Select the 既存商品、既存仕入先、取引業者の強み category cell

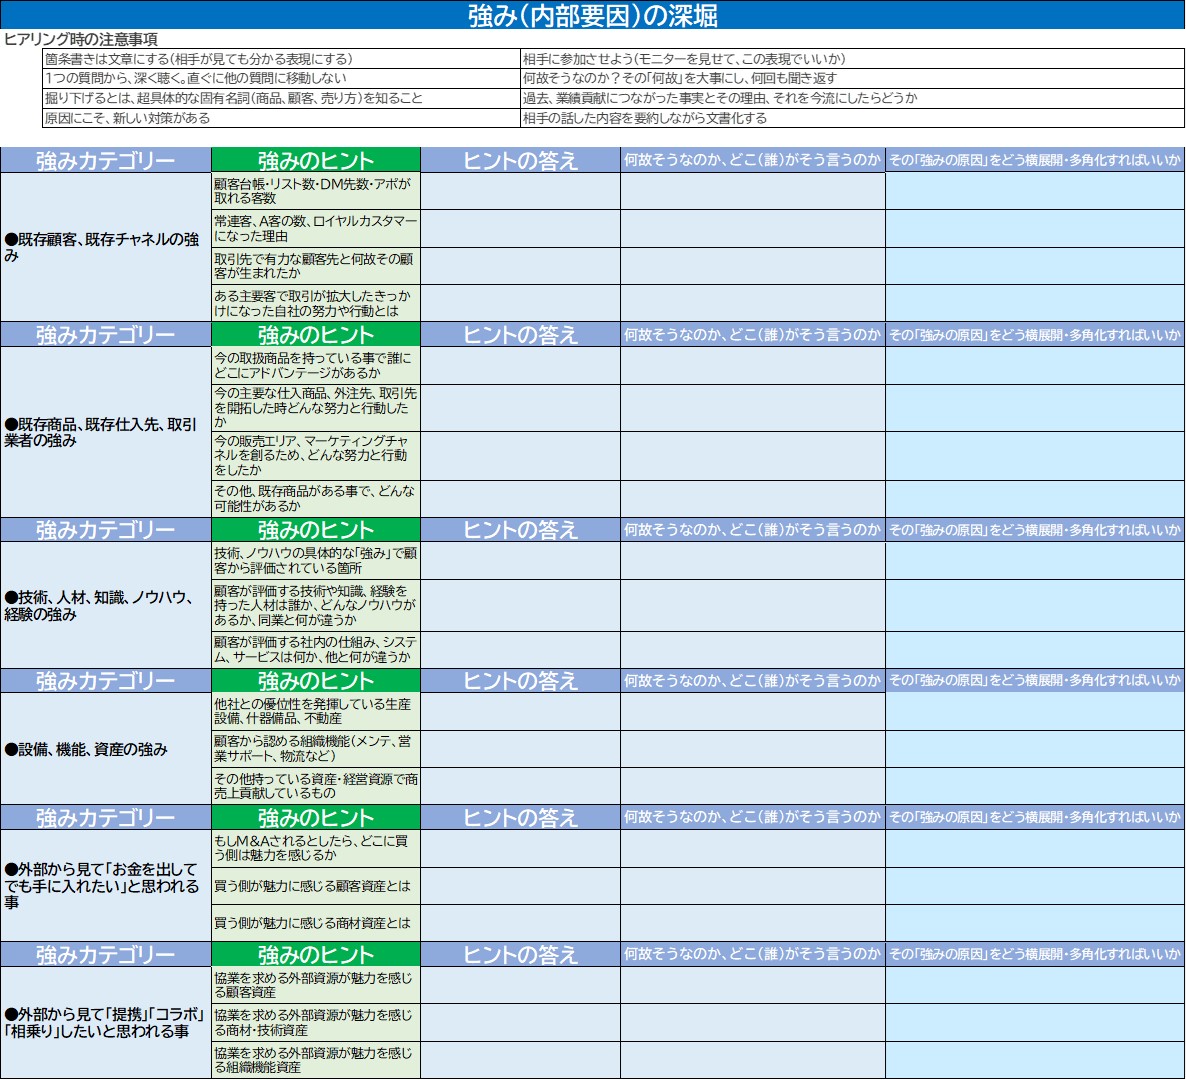[105, 432]
